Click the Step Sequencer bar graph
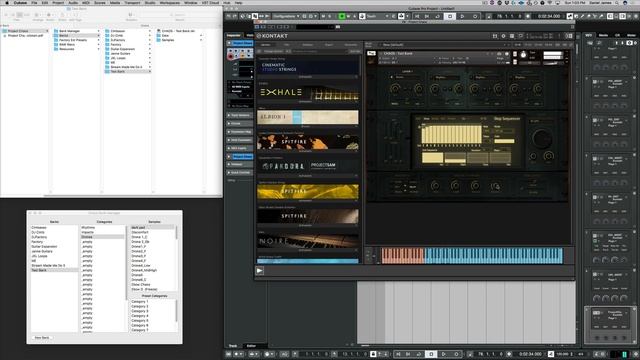The height and width of the screenshot is (360, 640). pos(451,134)
